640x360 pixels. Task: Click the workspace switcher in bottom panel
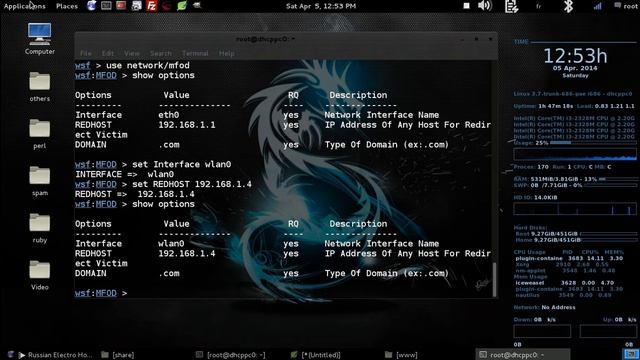tap(631, 354)
